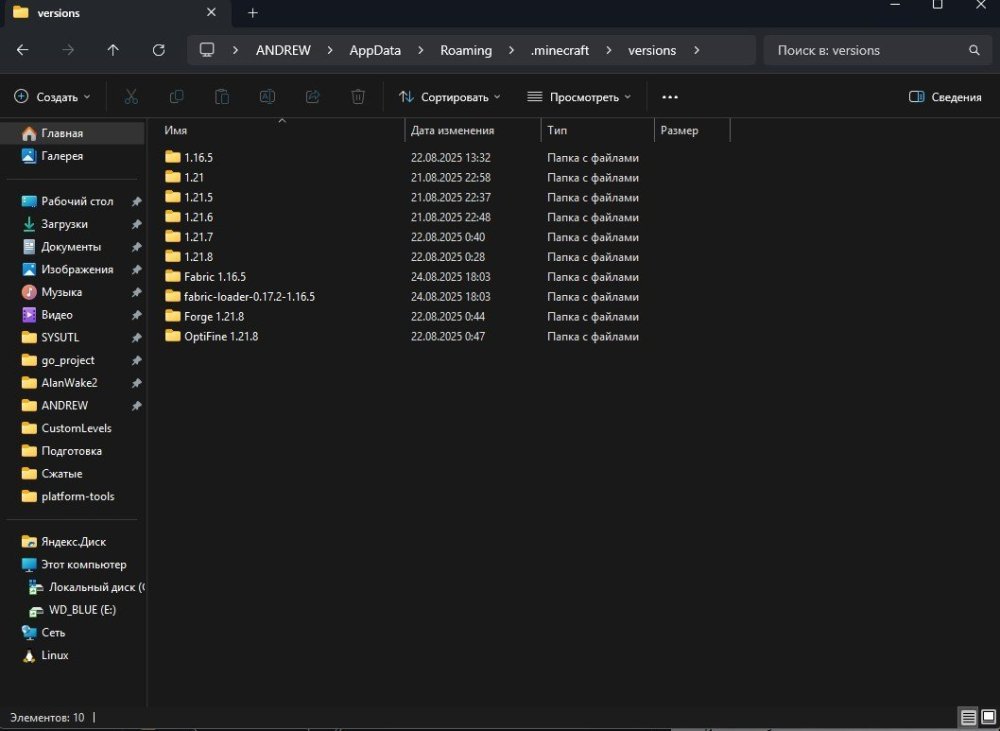Image resolution: width=1000 pixels, height=731 pixels.
Task: Open Загрузки in the sidebar
Action: point(74,224)
